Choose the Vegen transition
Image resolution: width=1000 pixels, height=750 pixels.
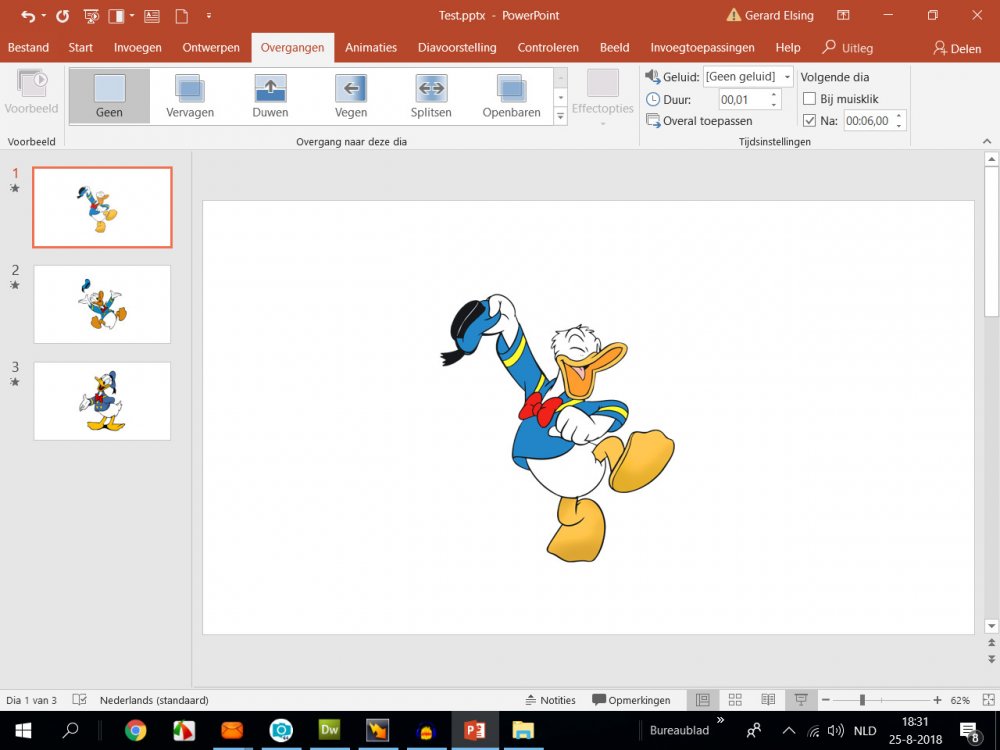click(351, 96)
